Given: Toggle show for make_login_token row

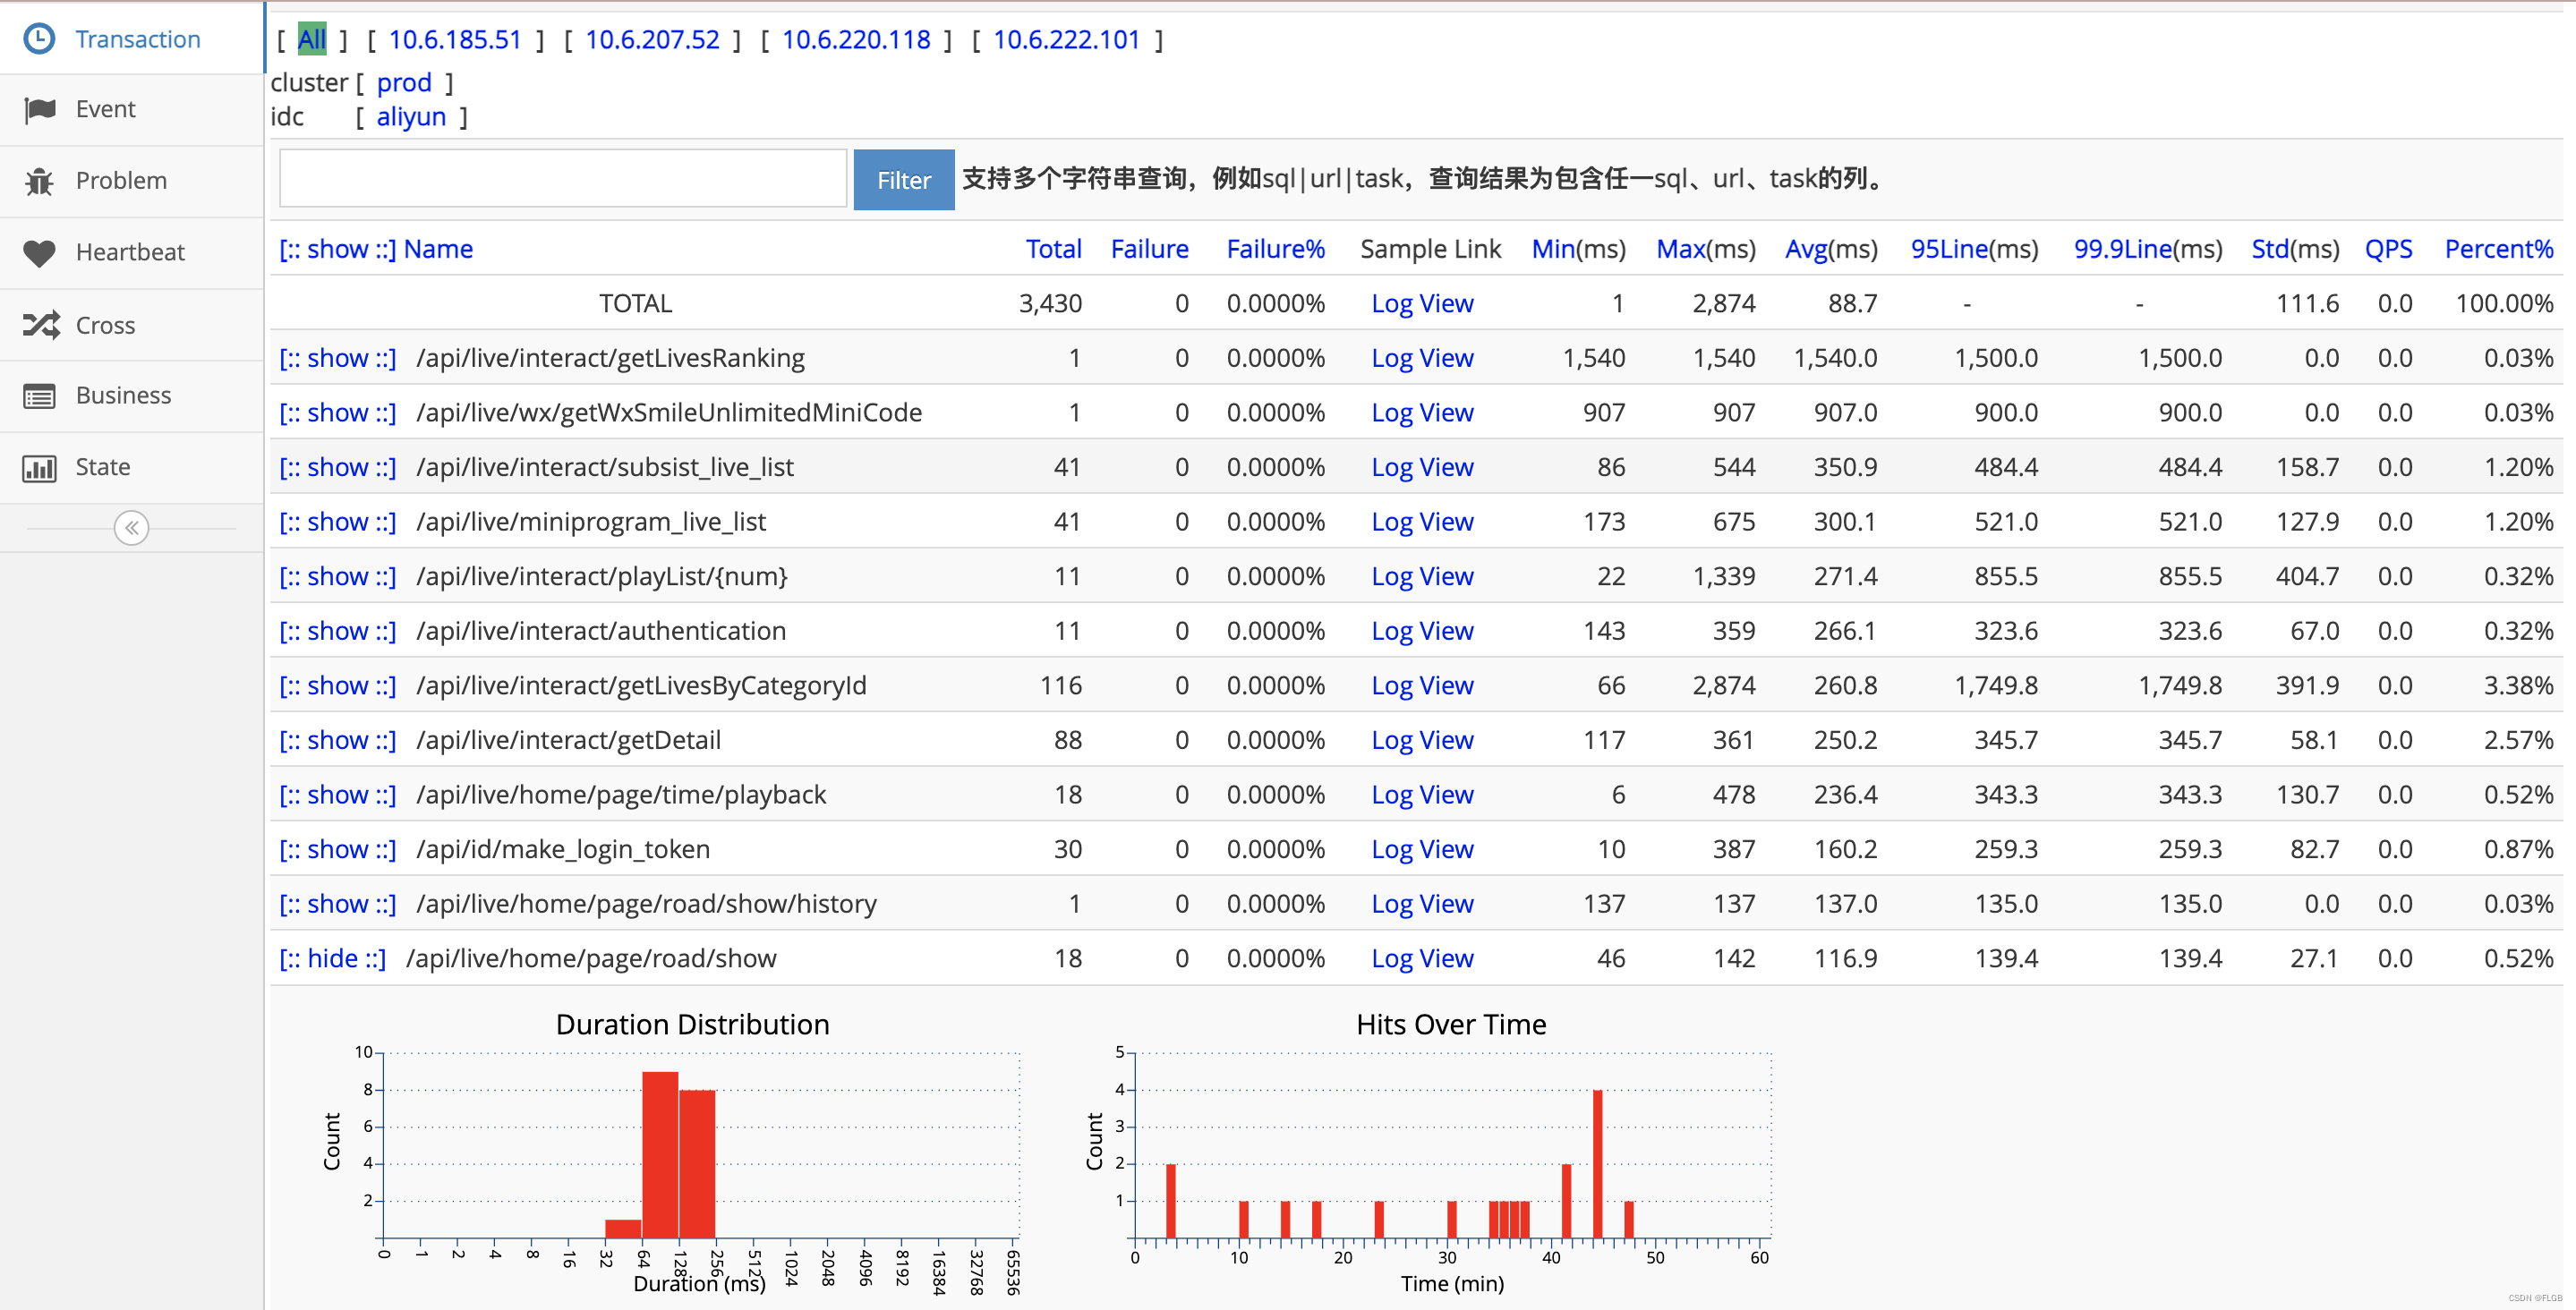Looking at the screenshot, I should coord(337,850).
